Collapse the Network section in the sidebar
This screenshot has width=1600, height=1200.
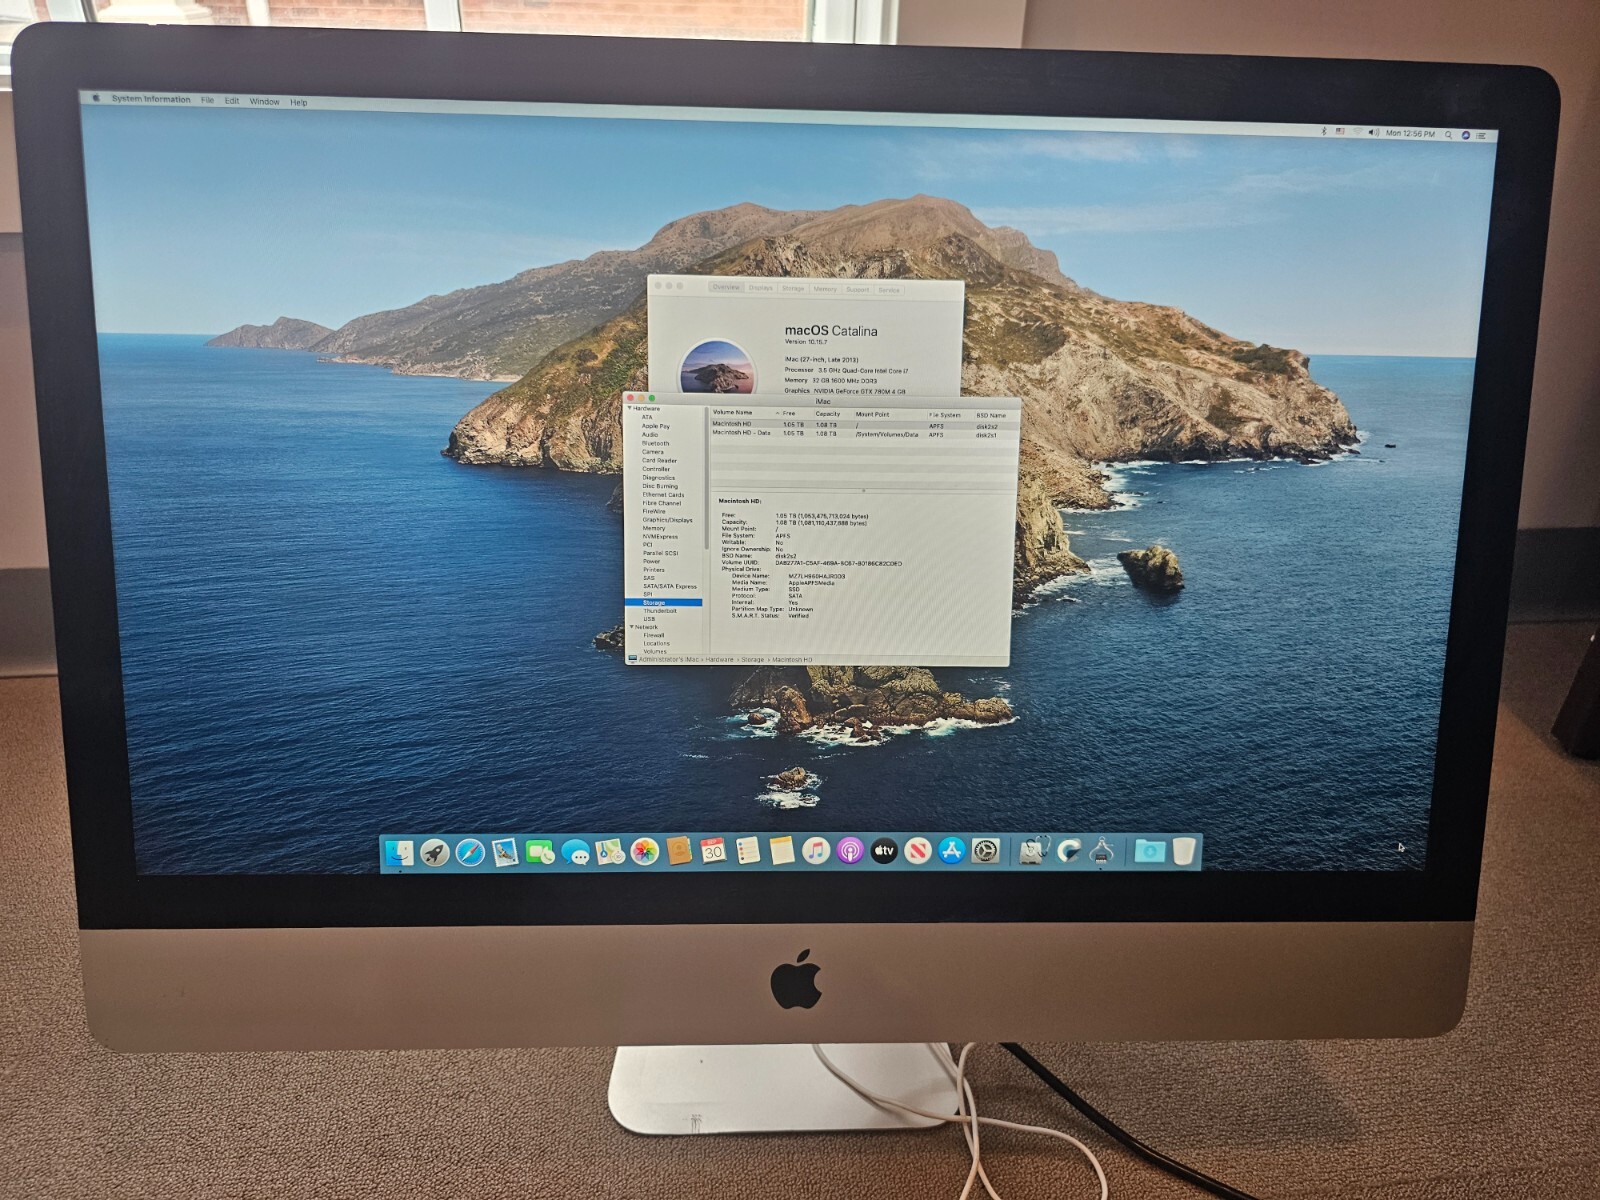pyautogui.click(x=630, y=627)
